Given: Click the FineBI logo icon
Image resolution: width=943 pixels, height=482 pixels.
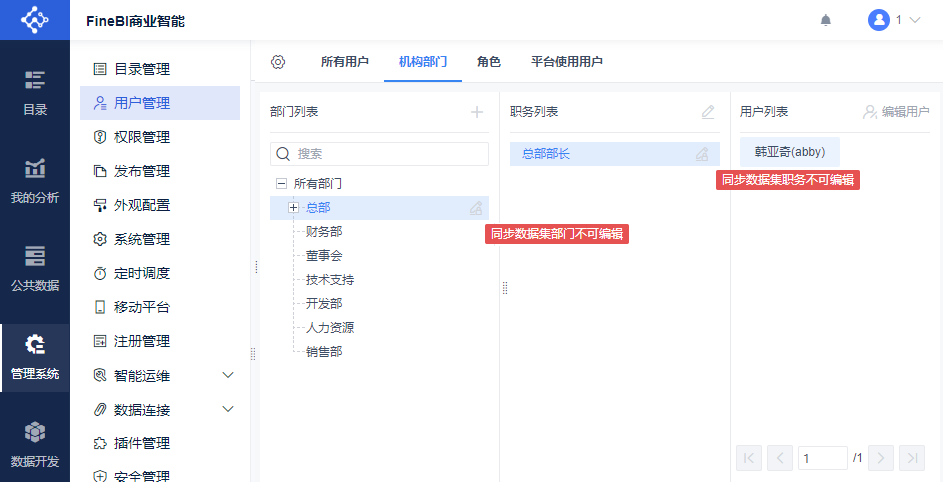Looking at the screenshot, I should 35,20.
